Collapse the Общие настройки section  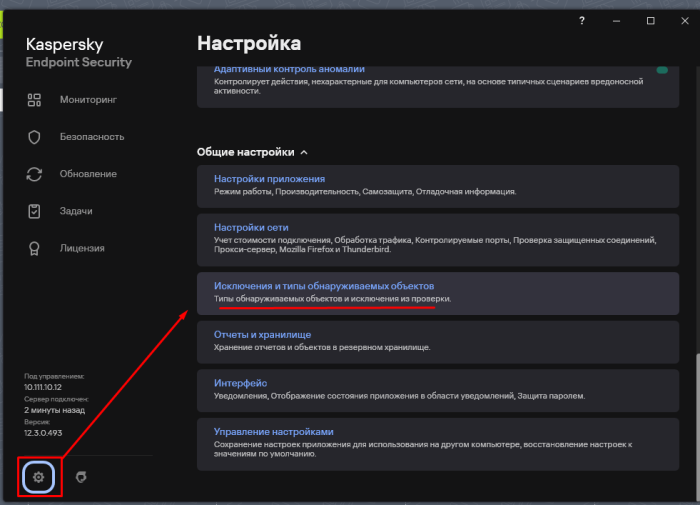tap(304, 153)
